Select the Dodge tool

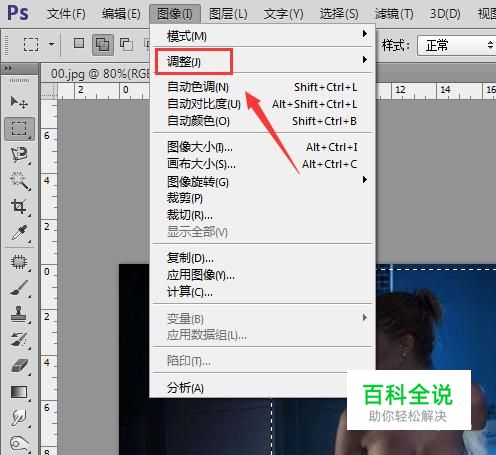click(x=19, y=443)
